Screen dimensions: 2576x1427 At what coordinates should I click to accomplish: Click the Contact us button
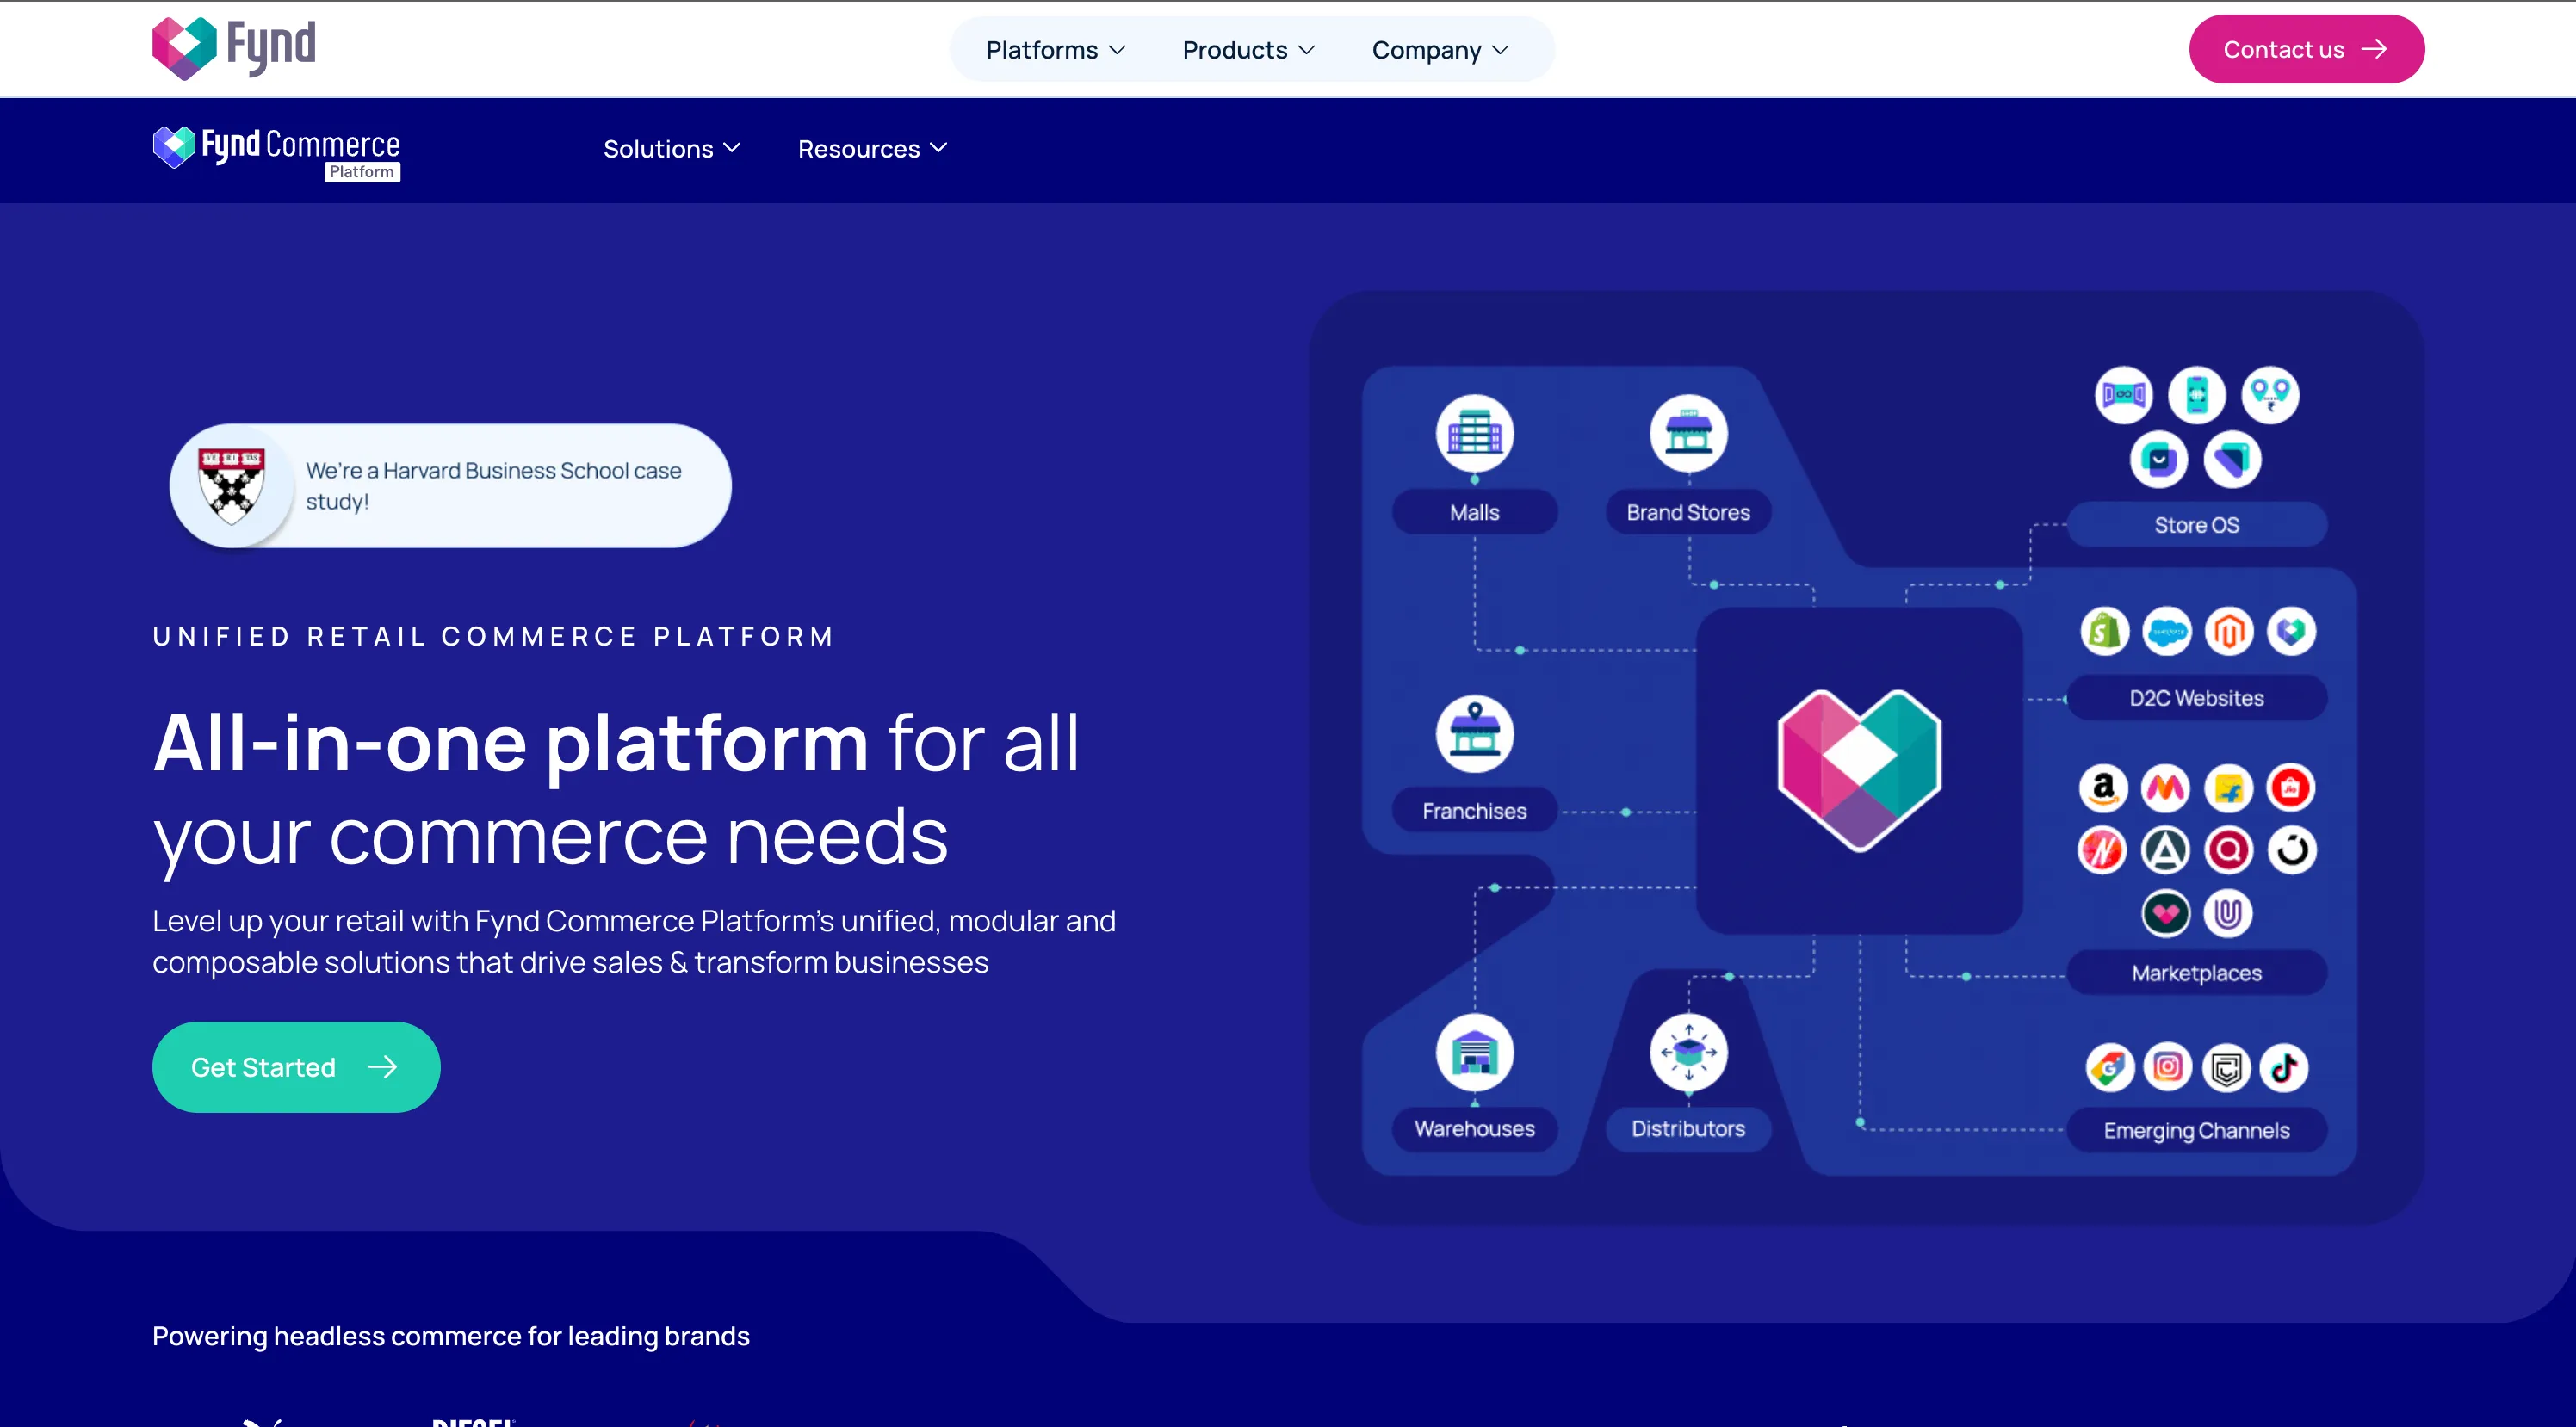click(2306, 49)
